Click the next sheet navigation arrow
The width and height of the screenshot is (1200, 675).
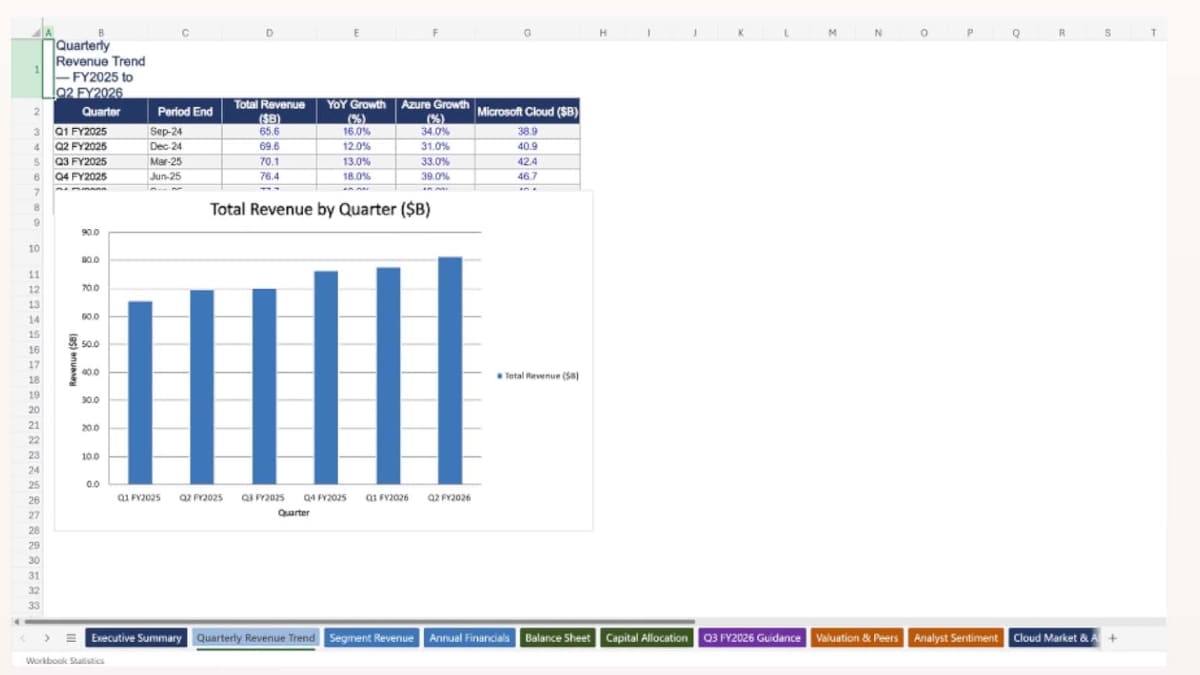(47, 638)
